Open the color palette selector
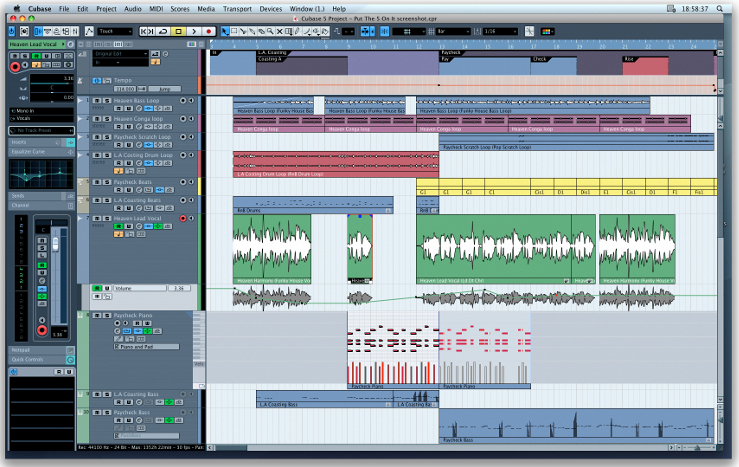Image resolution: width=739 pixels, height=467 pixels. pos(546,32)
